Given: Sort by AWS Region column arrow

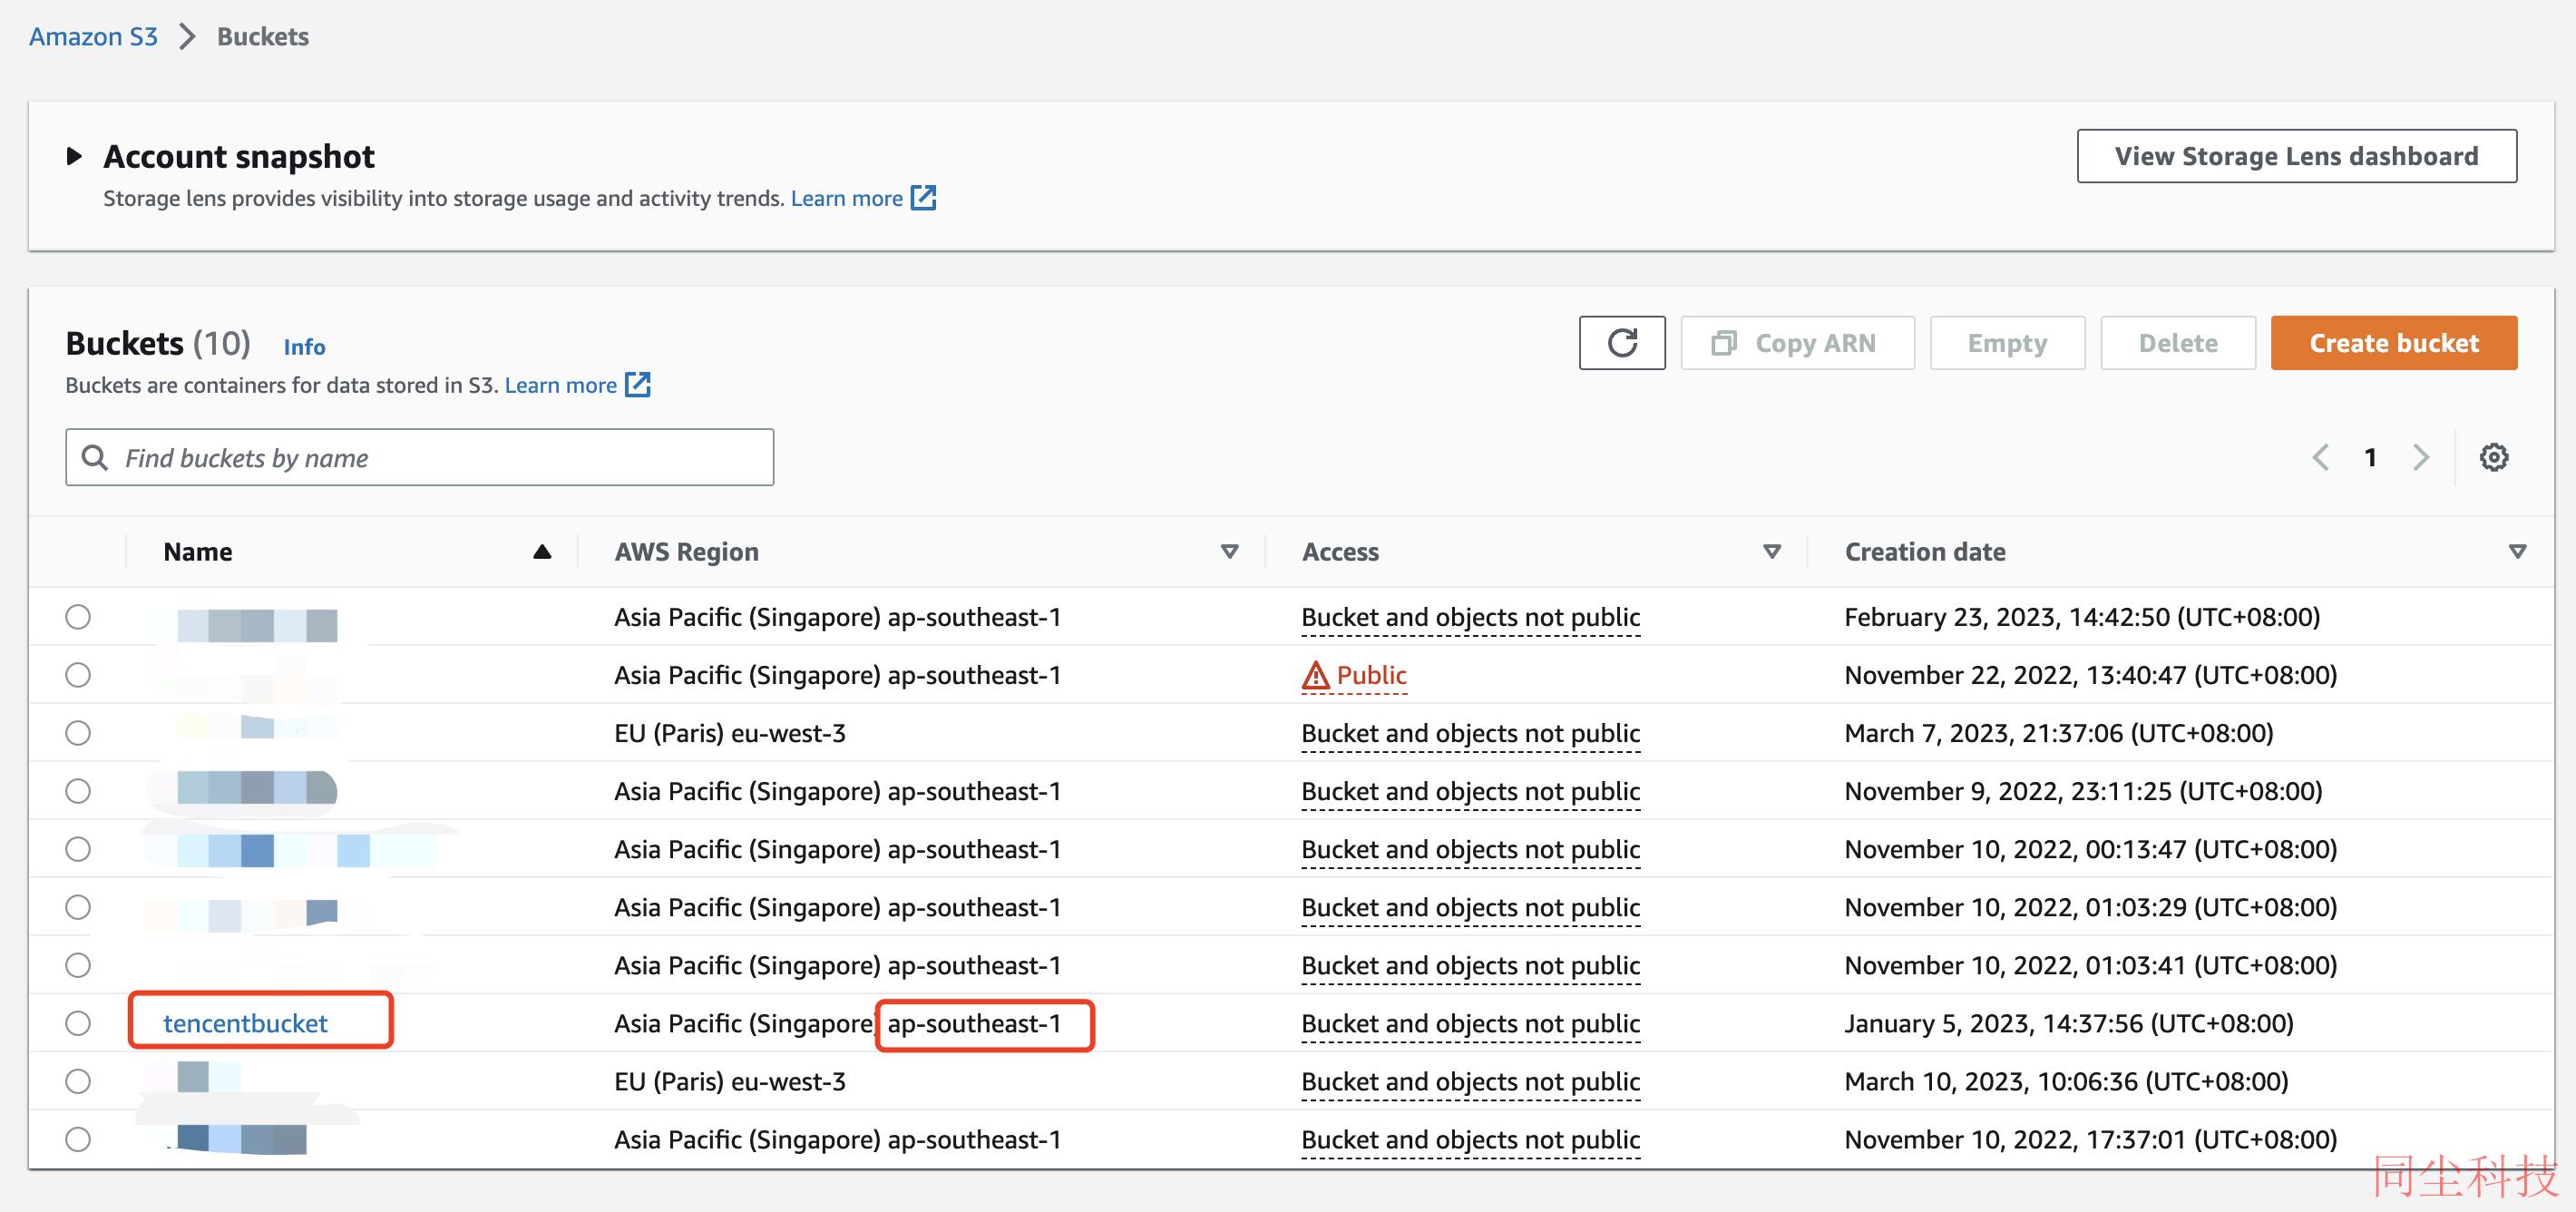Looking at the screenshot, I should pos(1230,552).
